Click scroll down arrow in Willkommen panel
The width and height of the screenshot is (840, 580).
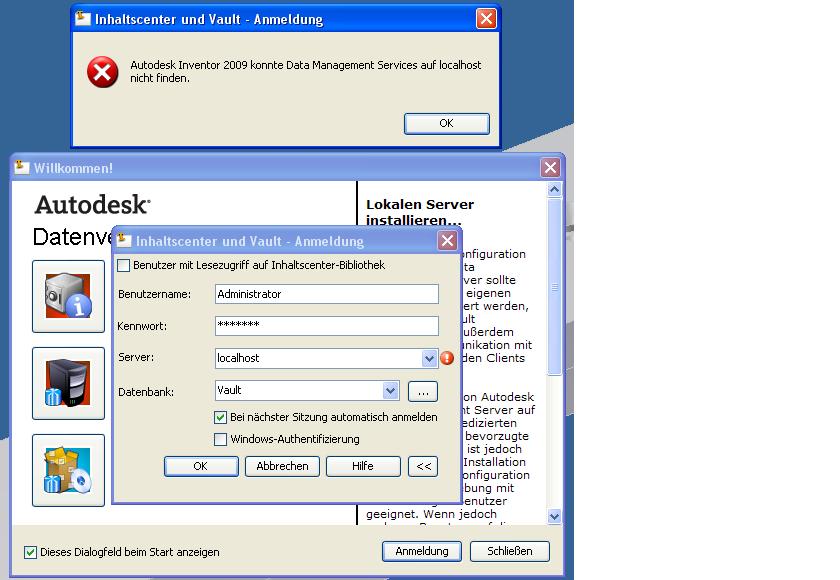coord(554,517)
